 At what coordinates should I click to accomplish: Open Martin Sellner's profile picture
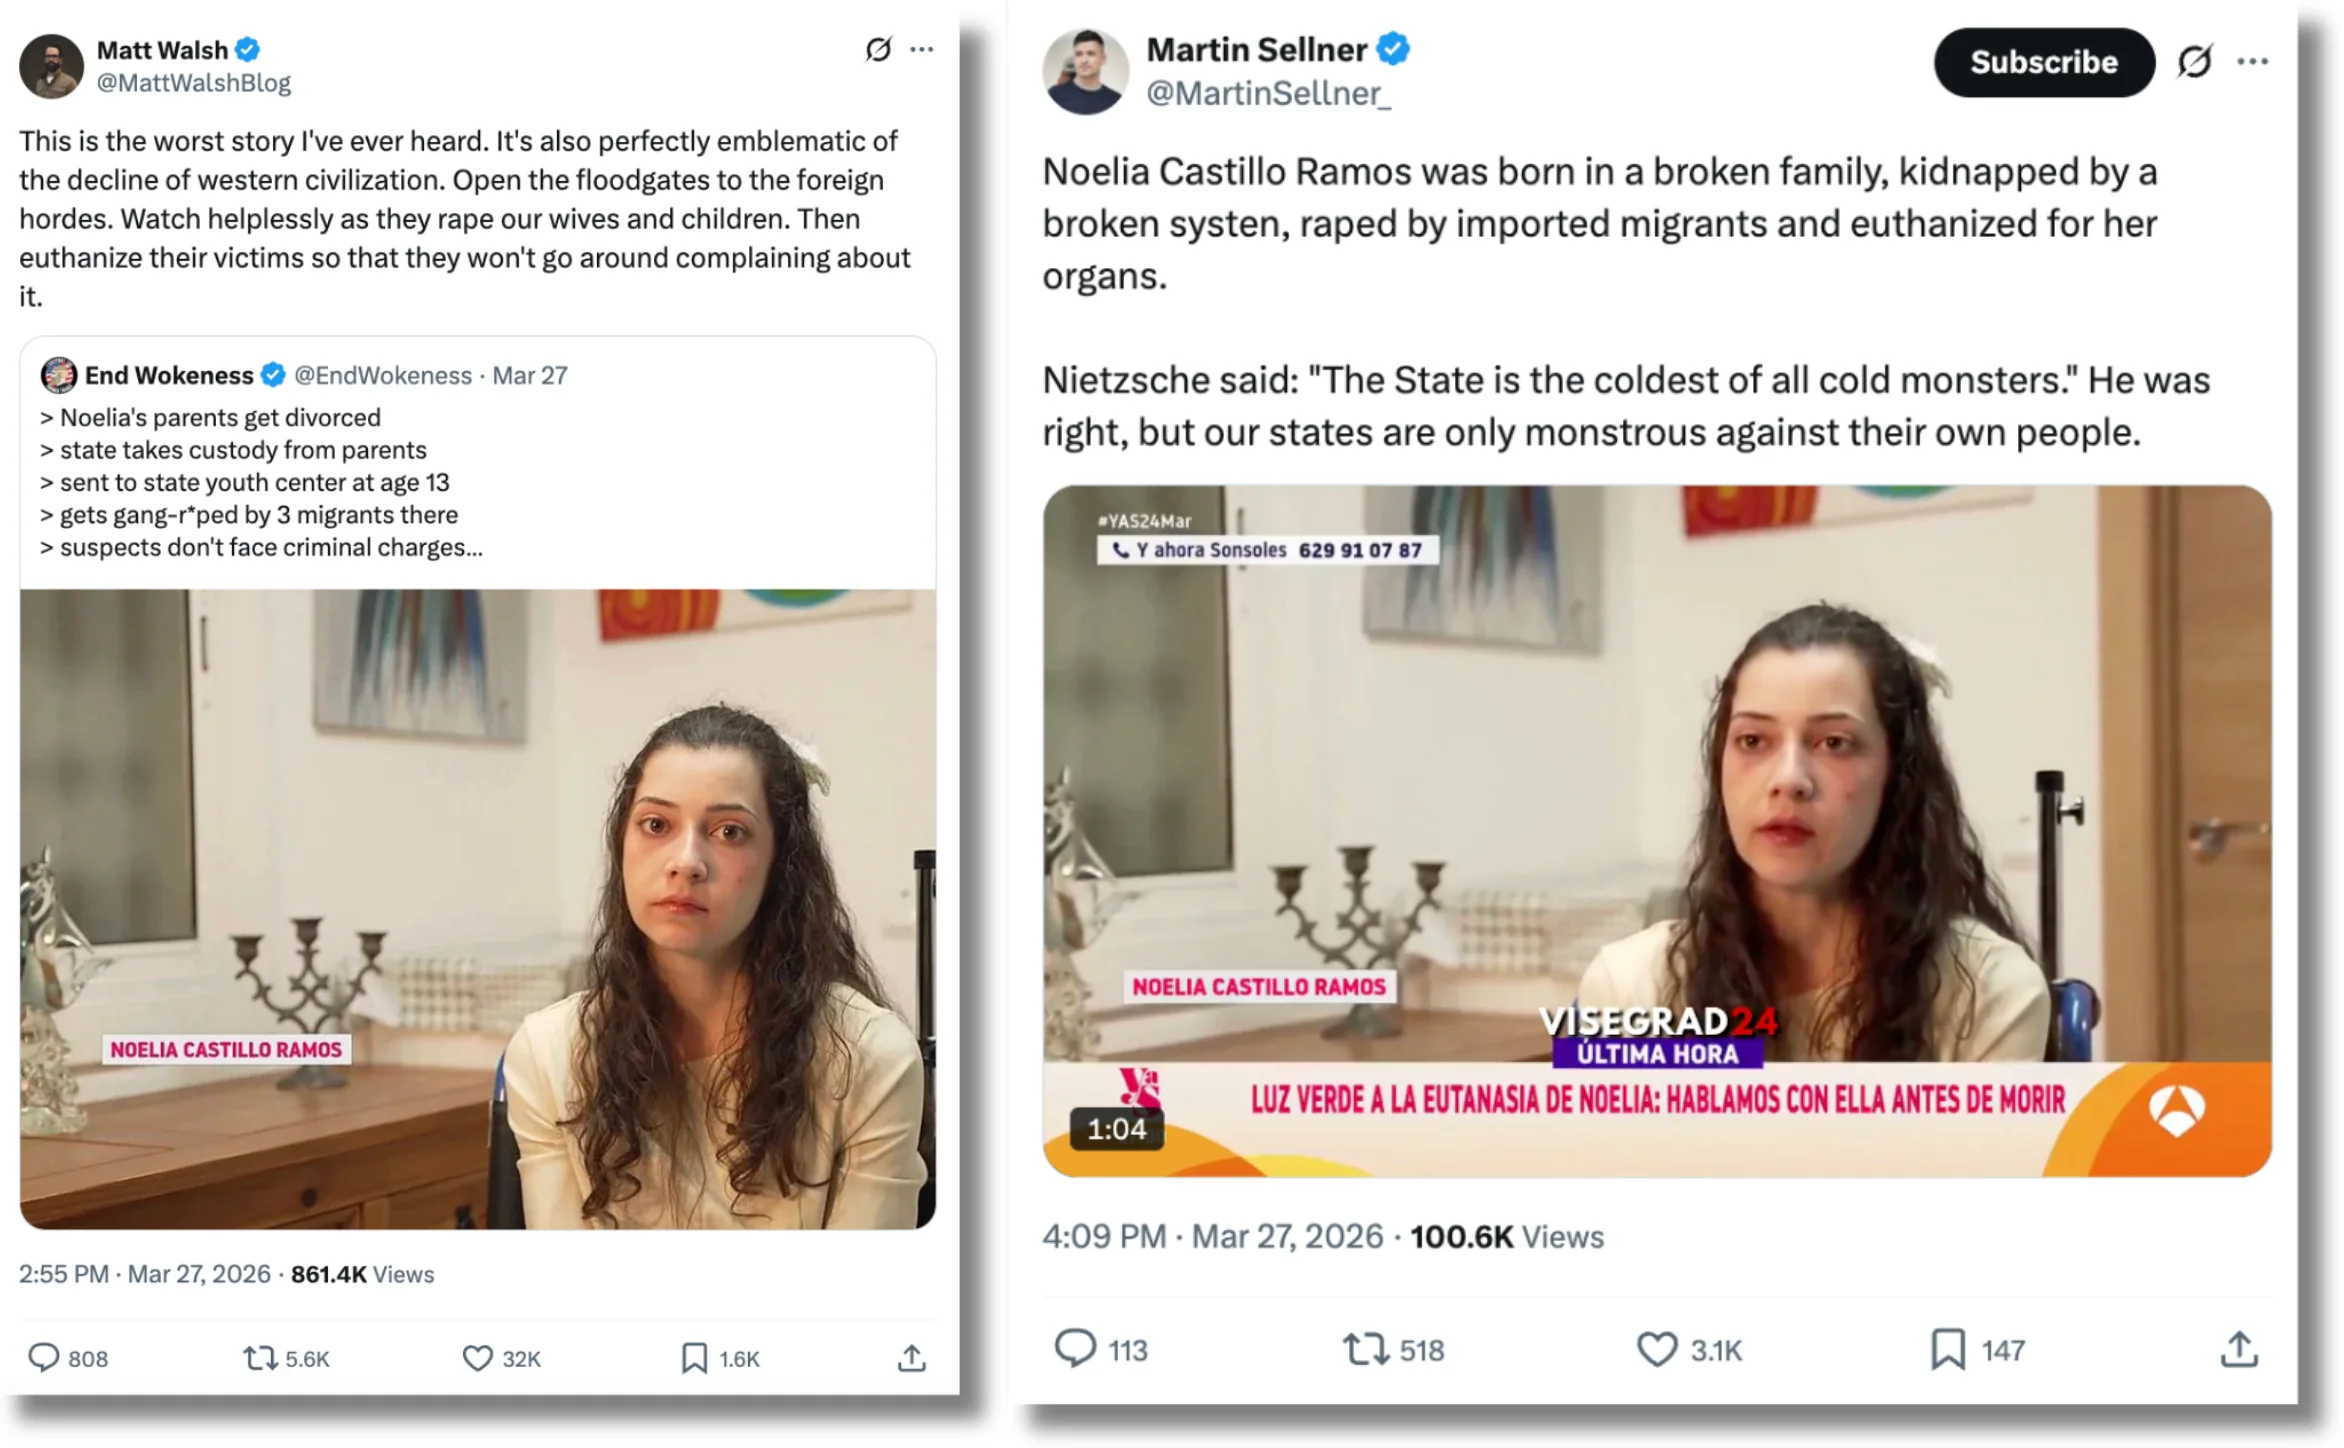click(1085, 71)
